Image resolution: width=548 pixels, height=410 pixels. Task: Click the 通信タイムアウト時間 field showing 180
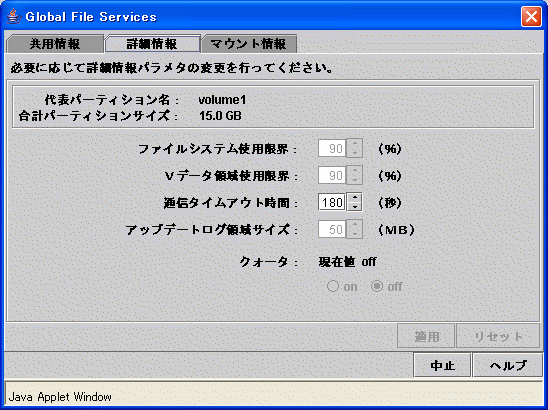(332, 202)
